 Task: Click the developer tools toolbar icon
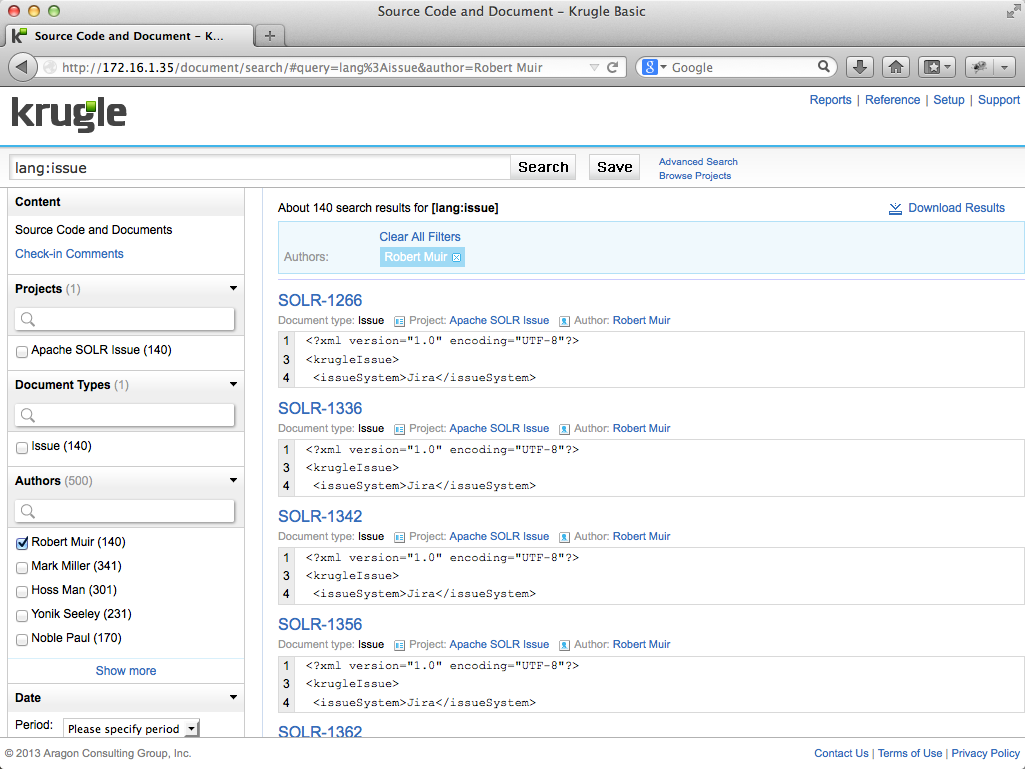[979, 67]
